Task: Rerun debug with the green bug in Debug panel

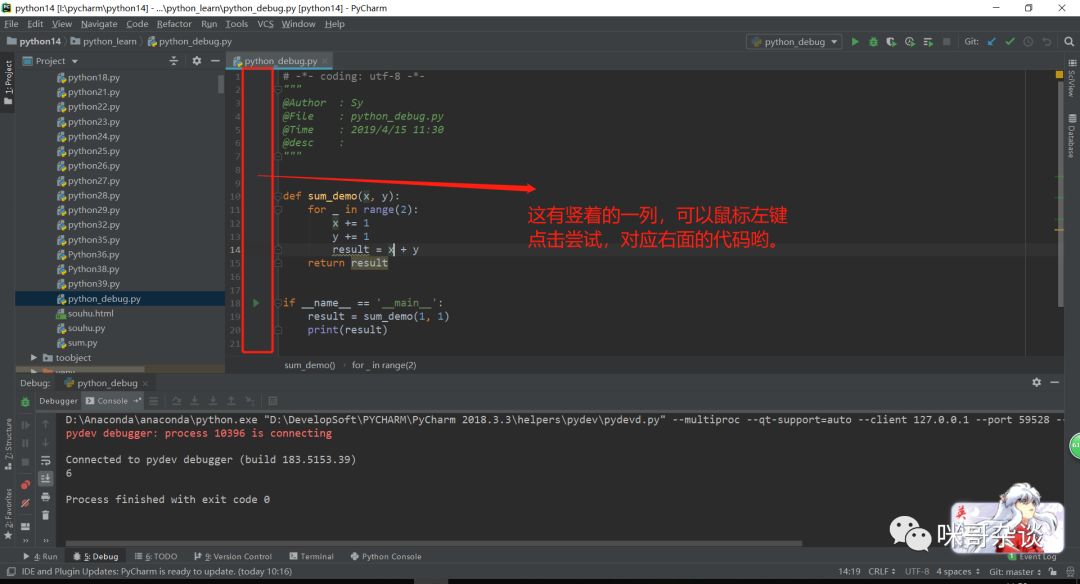Action: pos(25,402)
